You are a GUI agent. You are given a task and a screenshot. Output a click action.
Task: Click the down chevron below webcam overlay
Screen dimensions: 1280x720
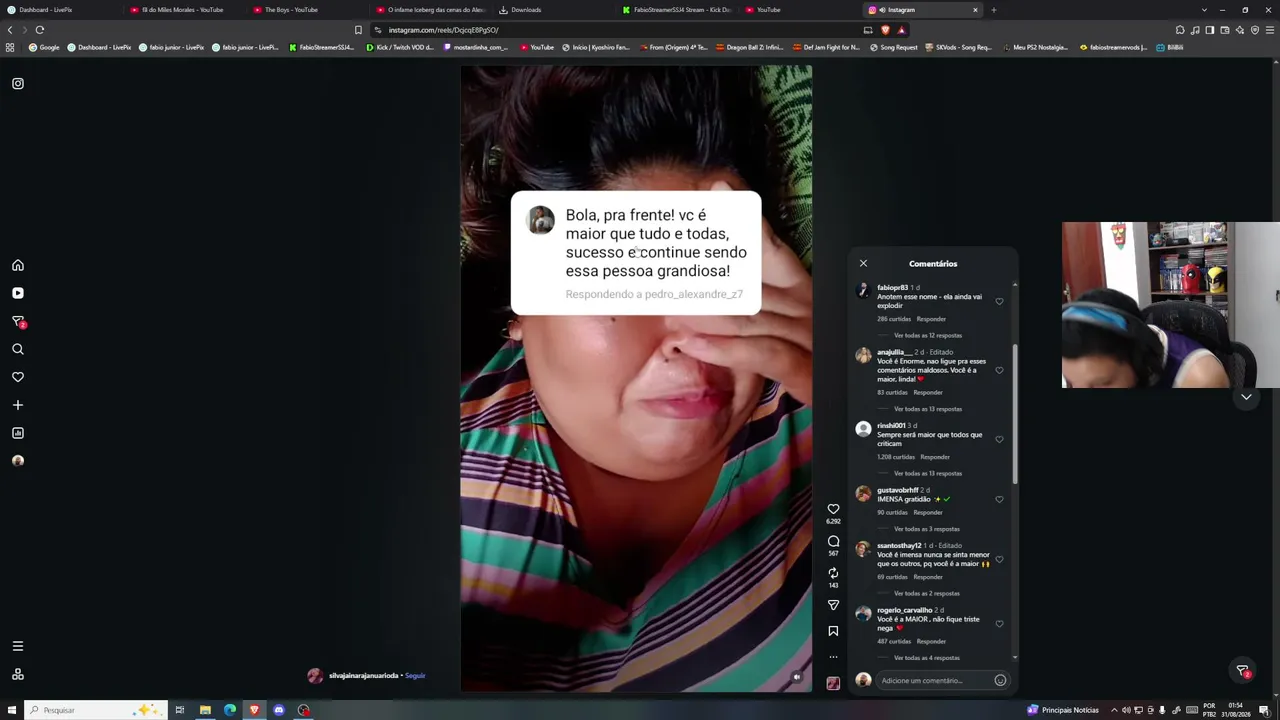click(x=1246, y=397)
